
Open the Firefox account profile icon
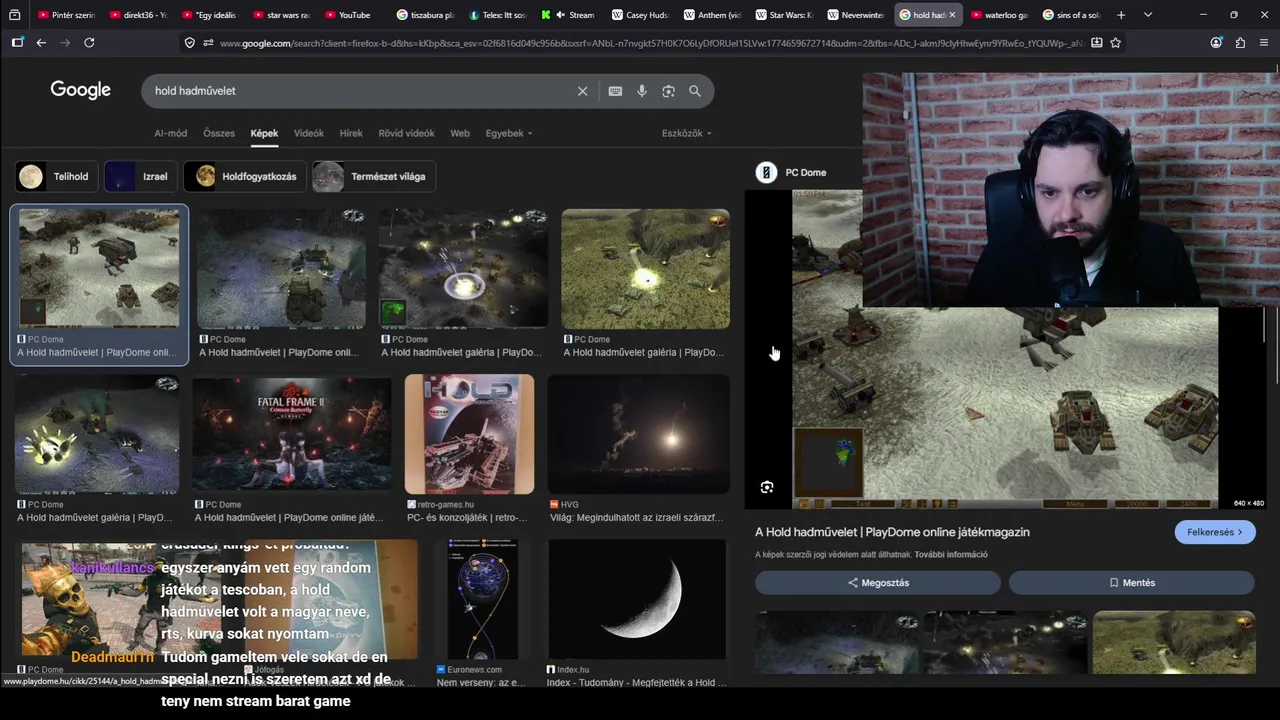coord(1216,43)
